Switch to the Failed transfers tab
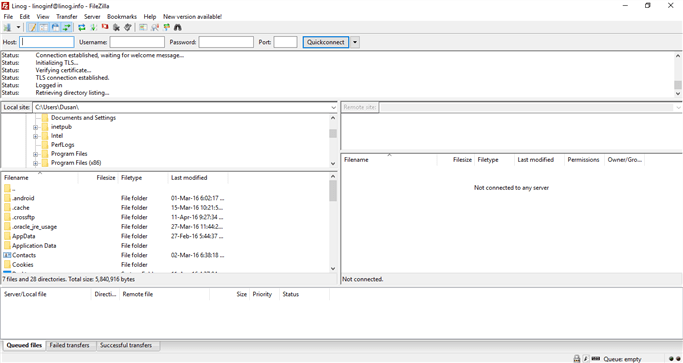 point(70,346)
